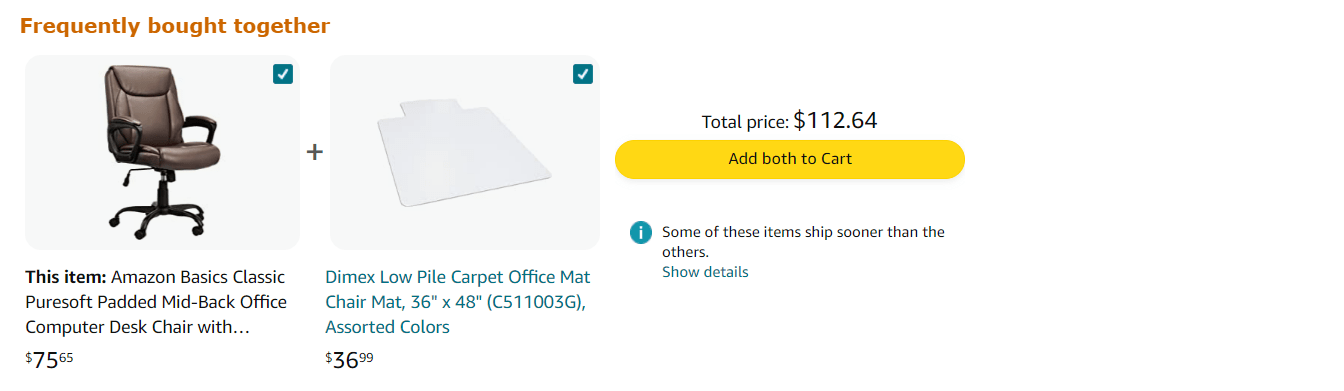This screenshot has height=391, width=1344.
Task: Click the plus sign between products
Action: (x=315, y=152)
